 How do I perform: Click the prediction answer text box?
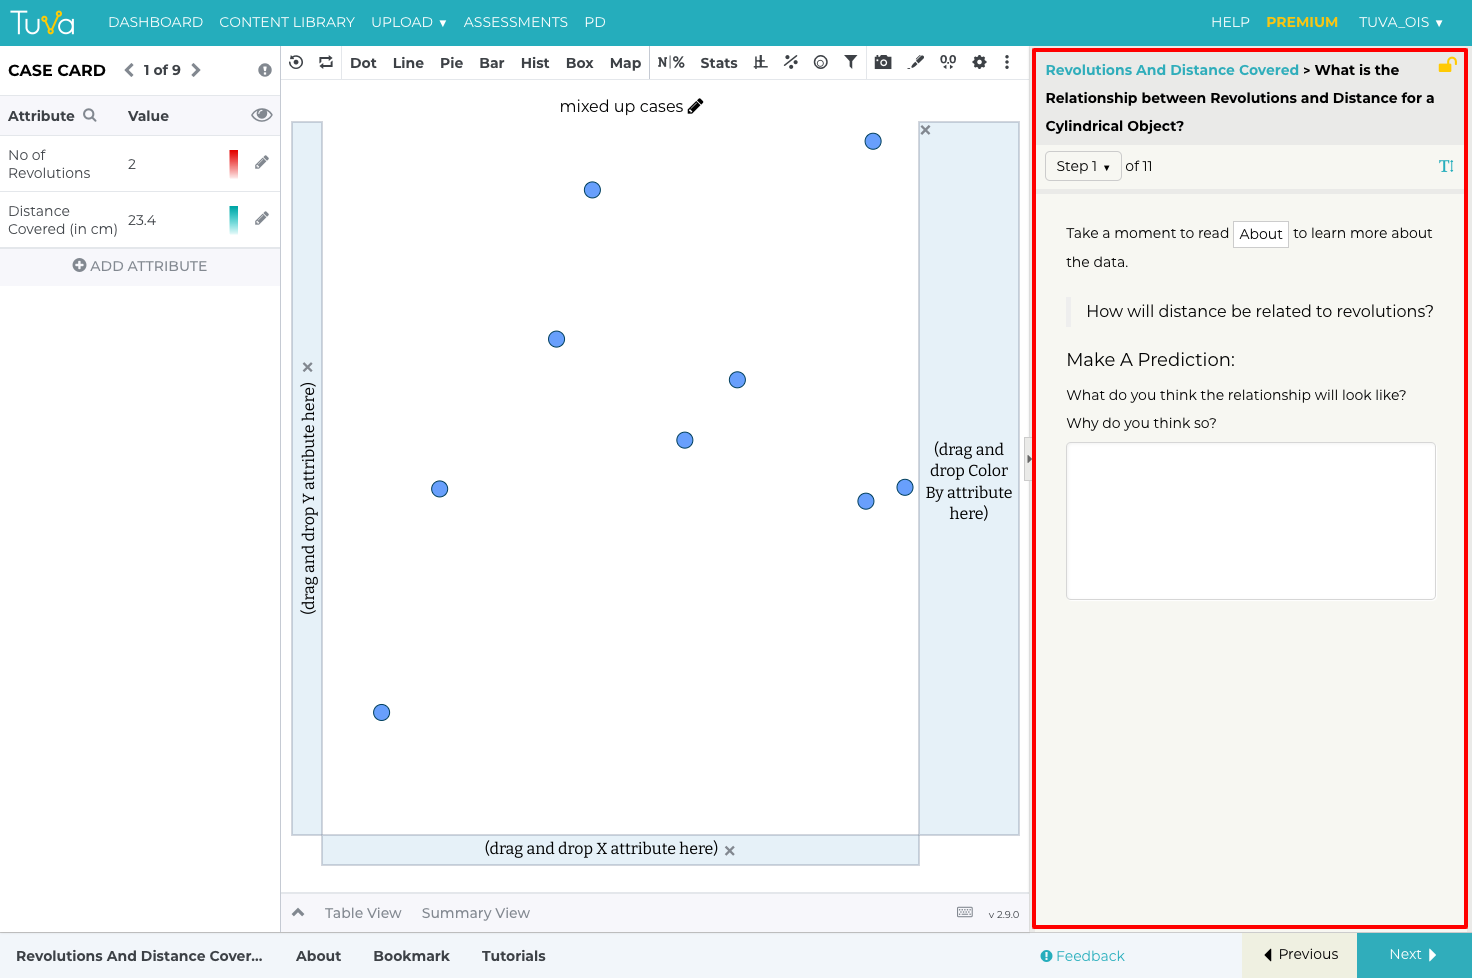pos(1250,521)
